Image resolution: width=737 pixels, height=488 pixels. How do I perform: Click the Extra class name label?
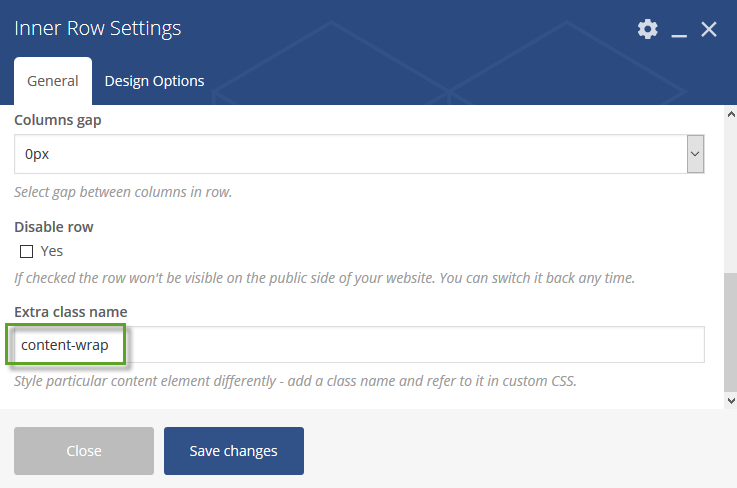pos(71,312)
